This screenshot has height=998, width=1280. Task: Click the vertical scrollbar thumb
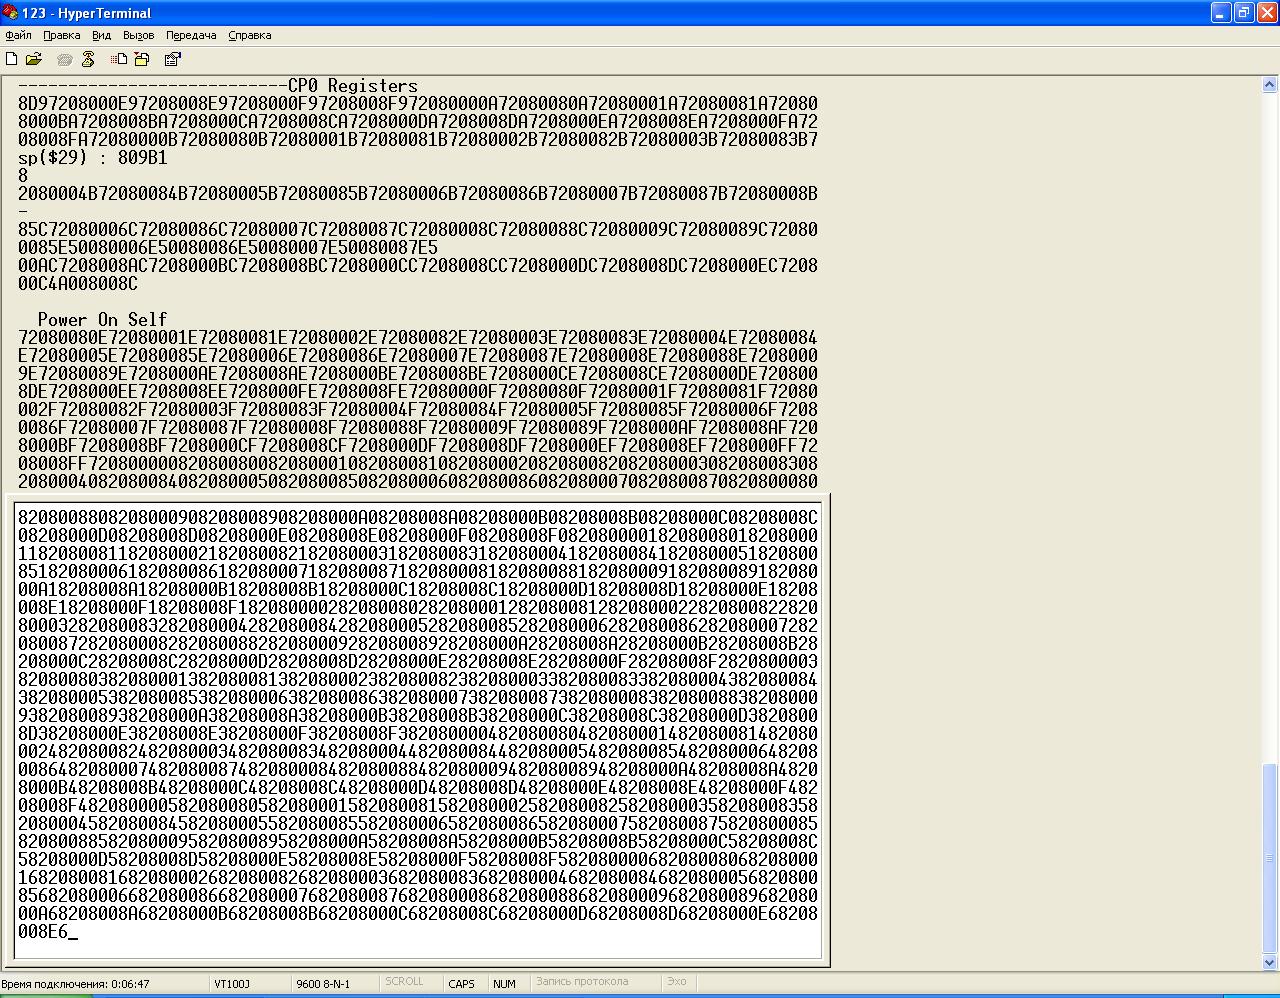1270,858
